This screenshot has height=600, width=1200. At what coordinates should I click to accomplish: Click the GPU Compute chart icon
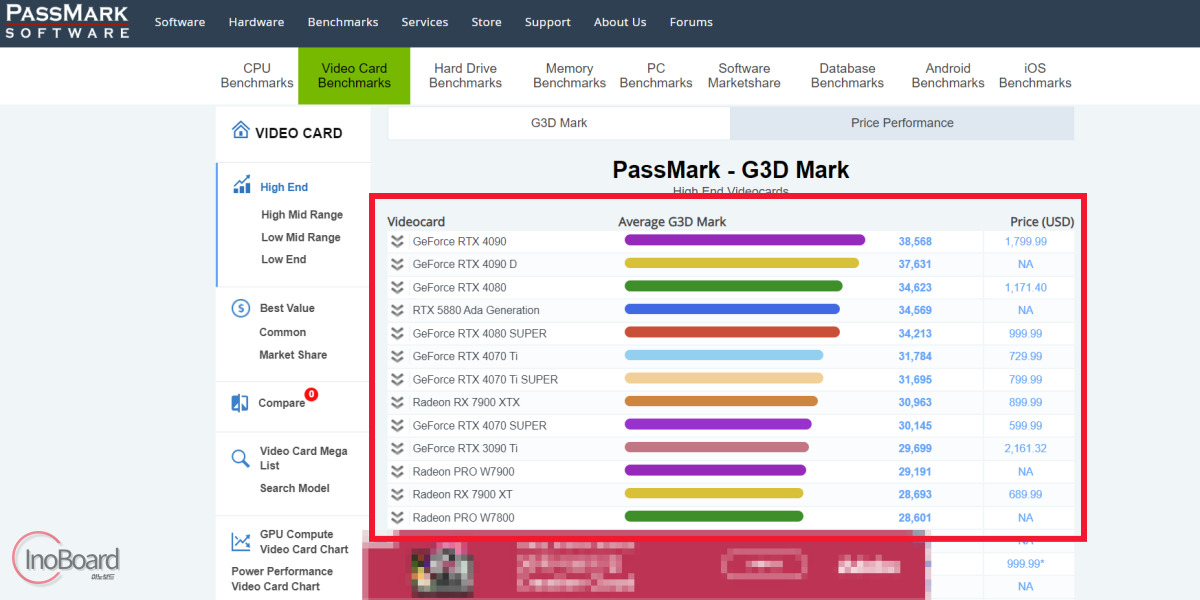click(x=240, y=542)
